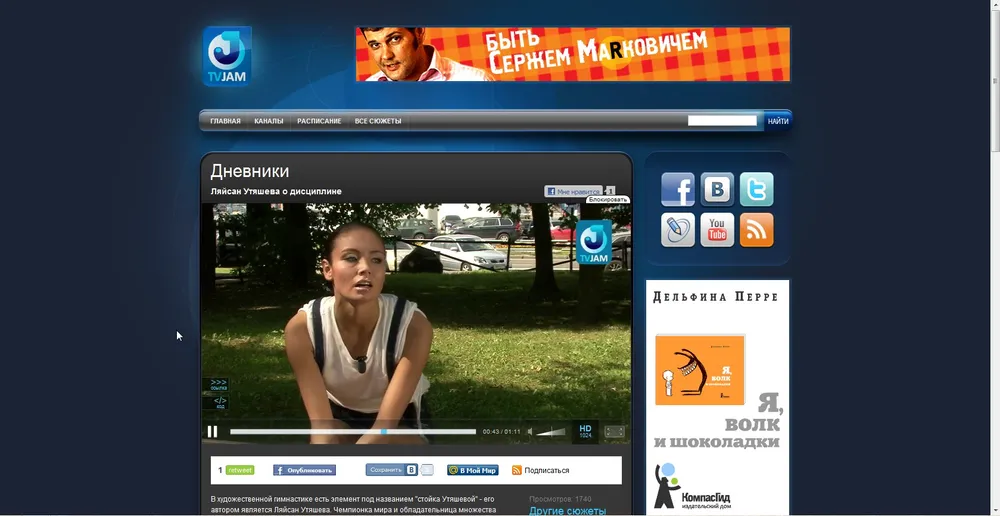The image size is (1000, 516).
Task: Open the YouTube channel icon
Action: [x=717, y=230]
